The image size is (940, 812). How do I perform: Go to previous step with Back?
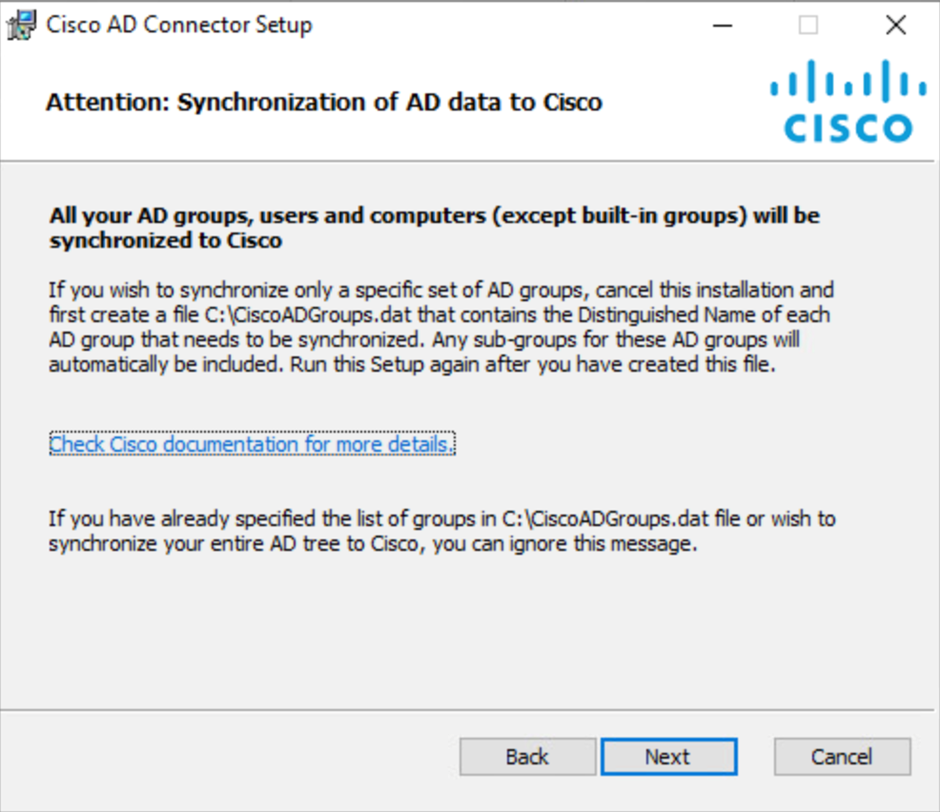(528, 757)
